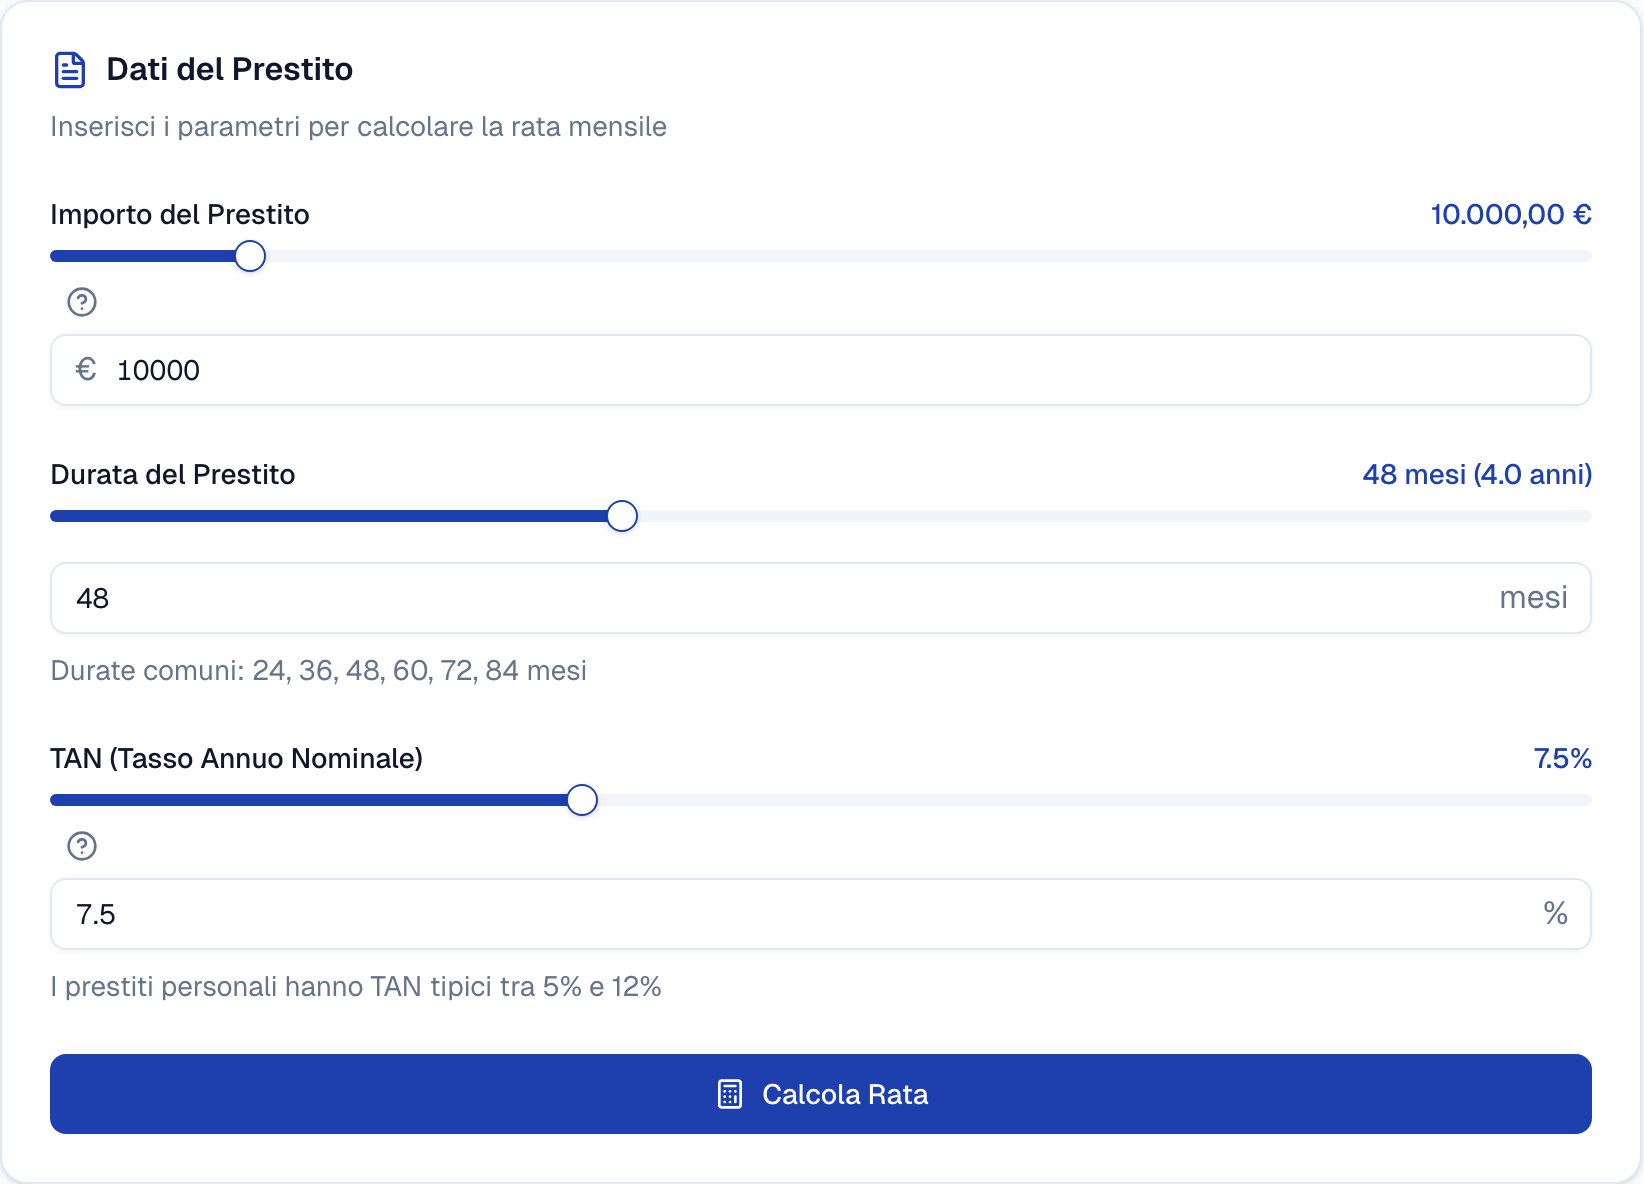Viewport: 1644px width, 1184px height.
Task: Click the percent symbol in the TAN field
Action: [x=1556, y=913]
